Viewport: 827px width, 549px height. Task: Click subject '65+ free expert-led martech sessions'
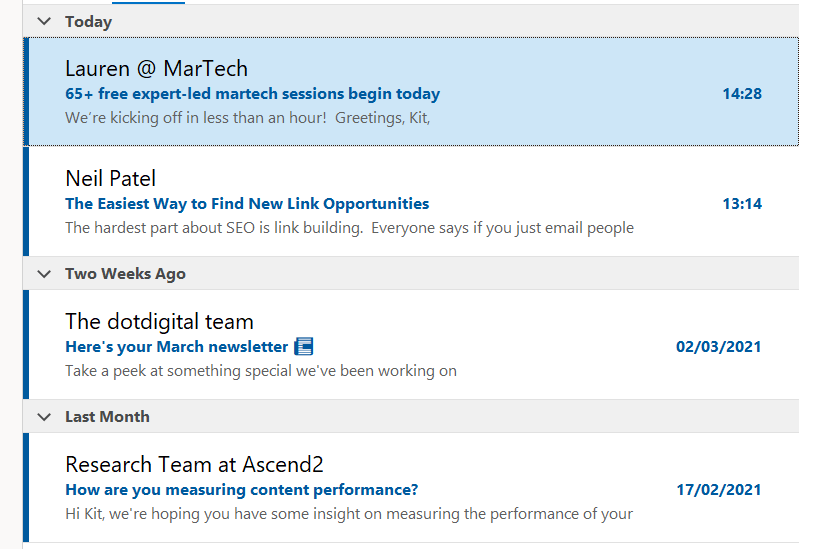(x=252, y=94)
